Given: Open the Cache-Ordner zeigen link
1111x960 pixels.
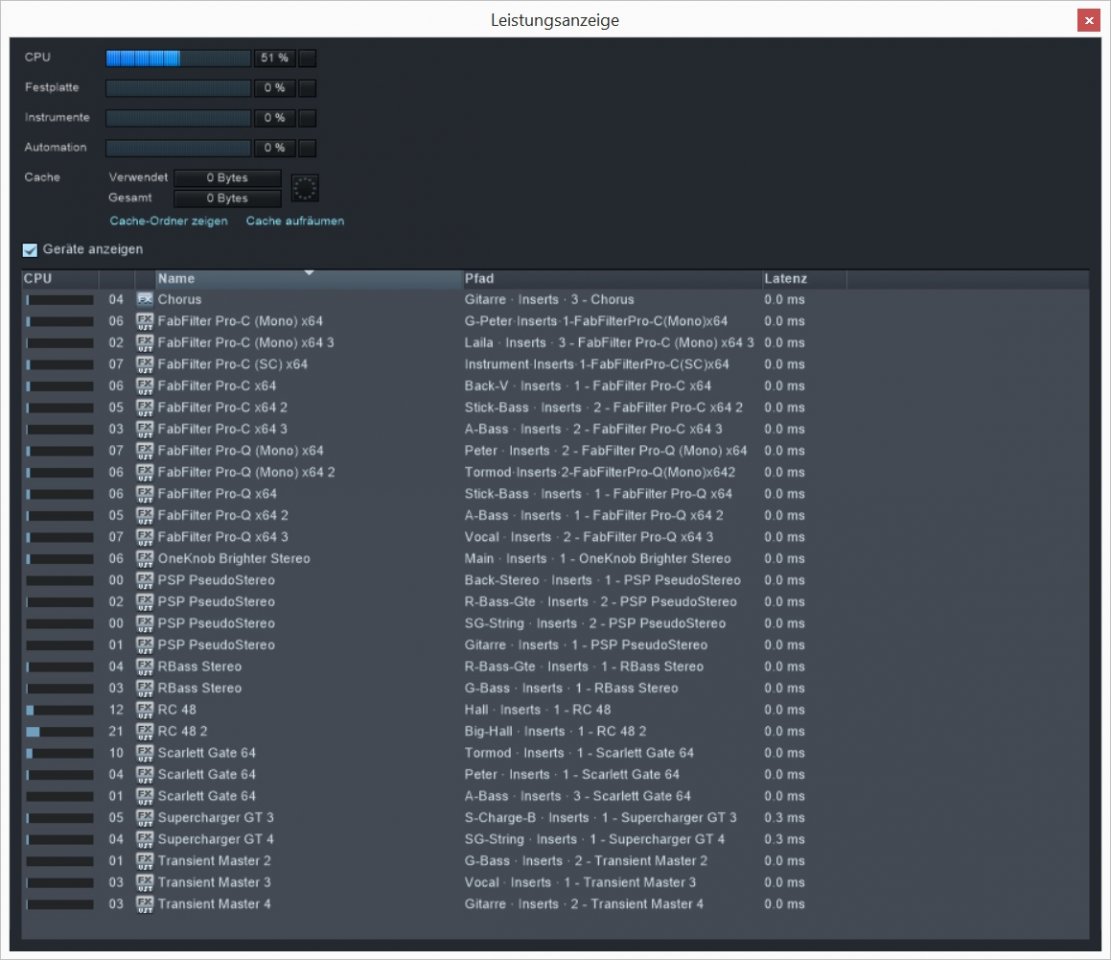Looking at the screenshot, I should (169, 221).
